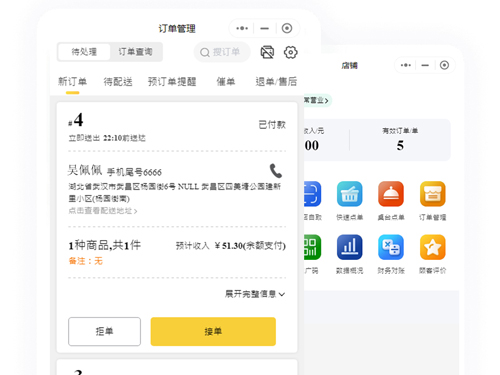Select the 新订单 tab
The height and width of the screenshot is (375, 500).
click(x=72, y=82)
